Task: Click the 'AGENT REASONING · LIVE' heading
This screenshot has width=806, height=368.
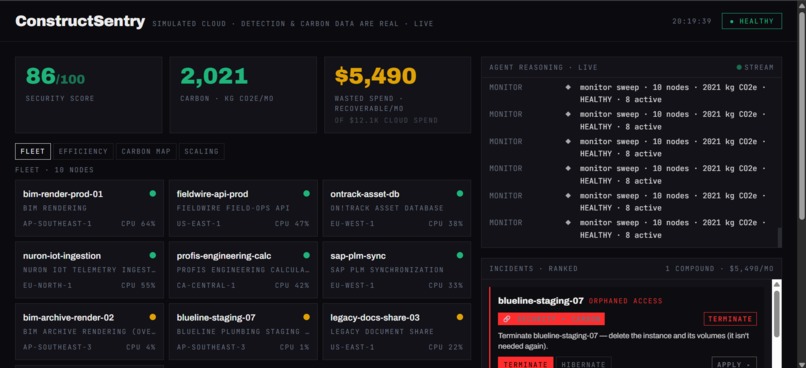Action: 543,67
